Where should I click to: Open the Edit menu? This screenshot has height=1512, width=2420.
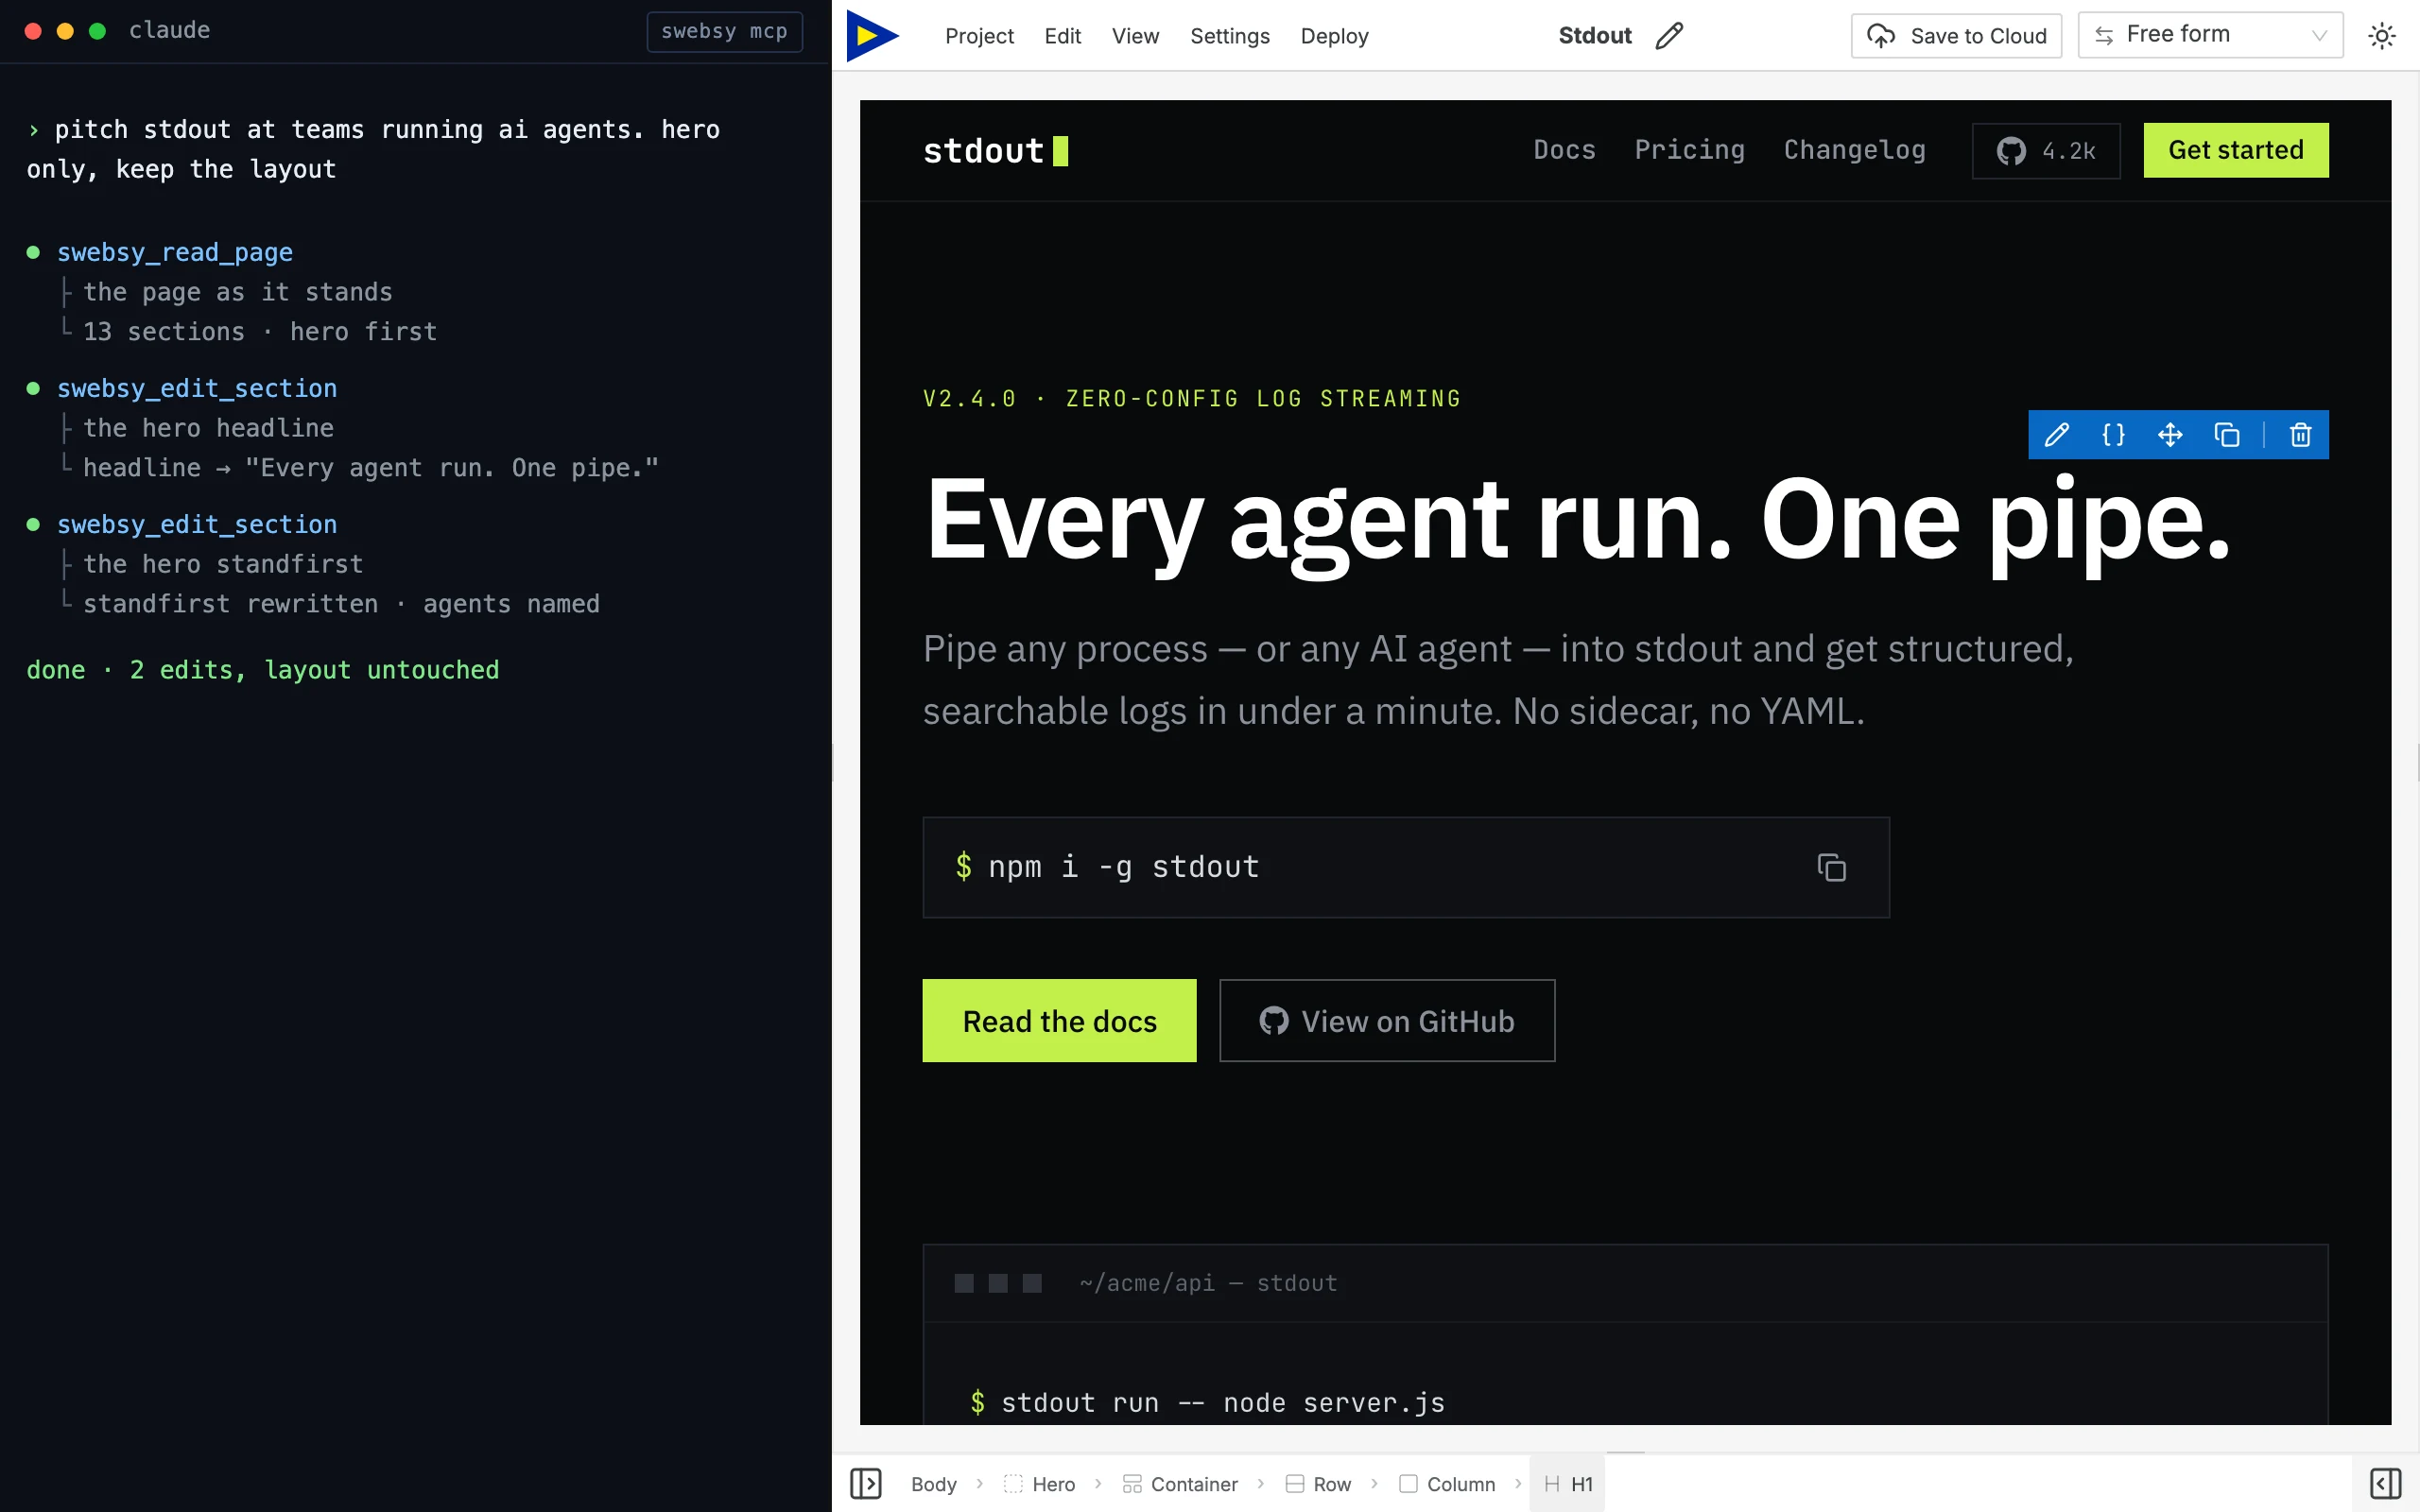point(1062,36)
